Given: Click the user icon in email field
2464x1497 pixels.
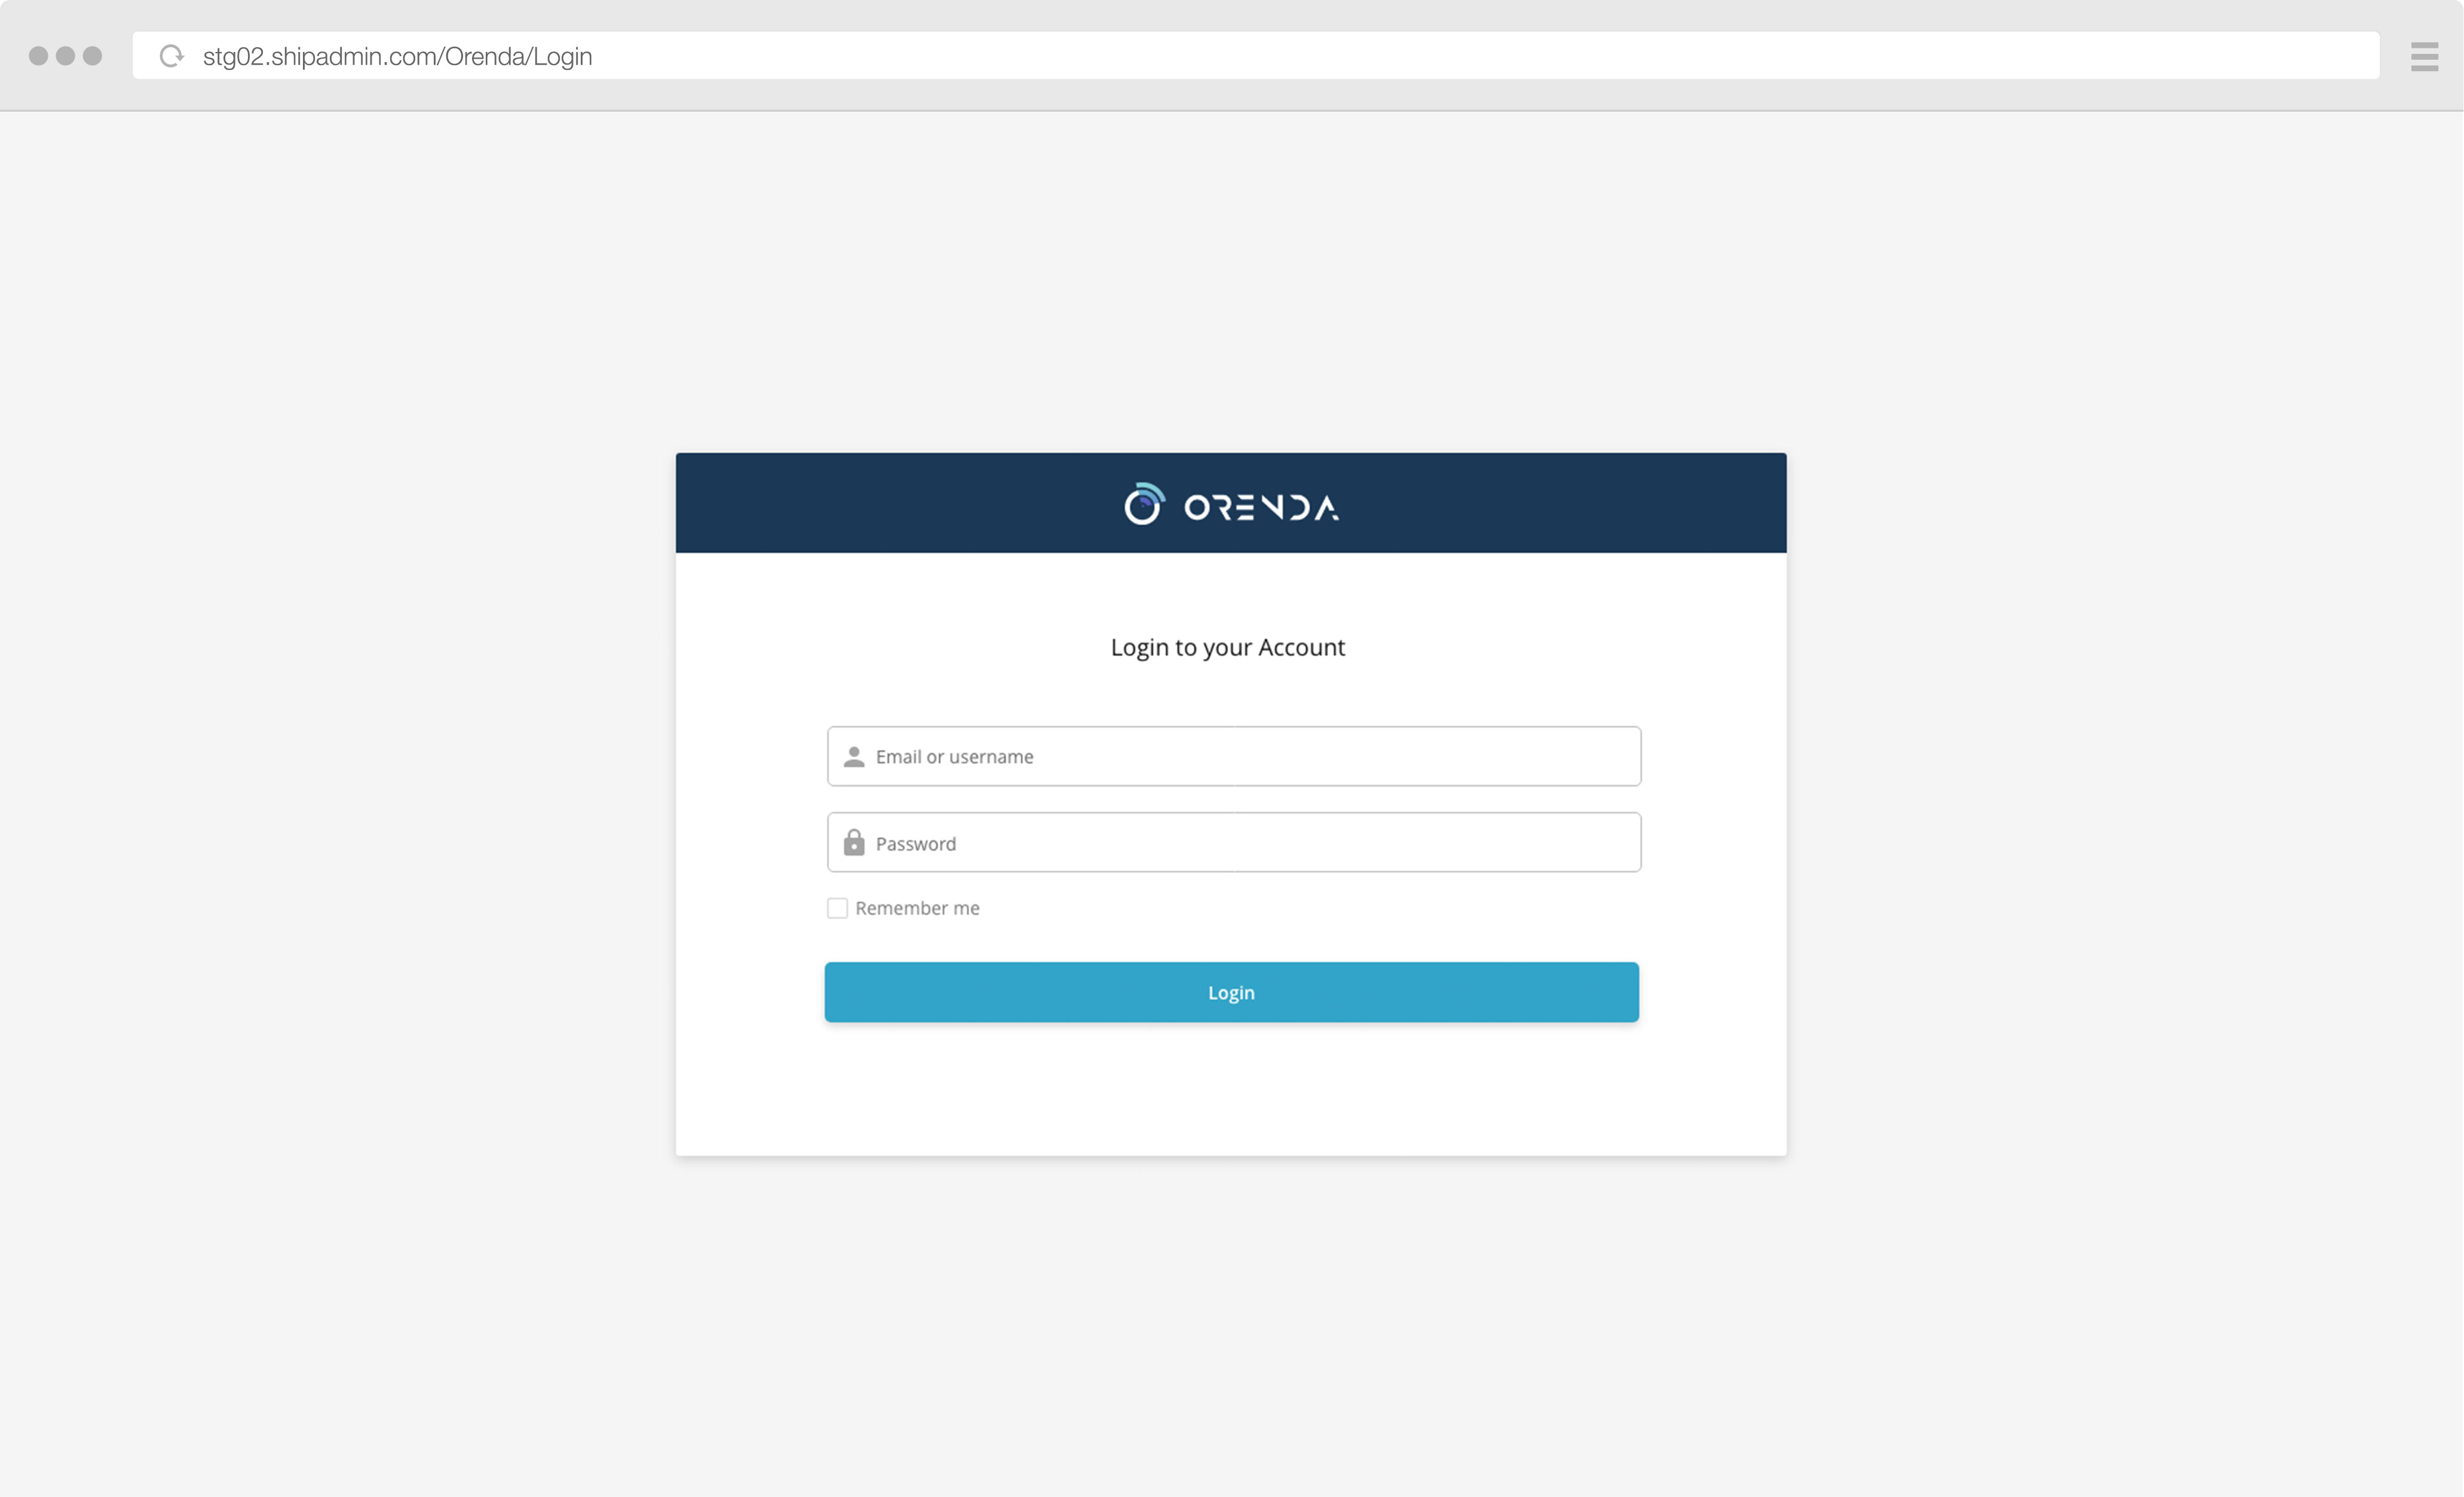Looking at the screenshot, I should pos(854,757).
